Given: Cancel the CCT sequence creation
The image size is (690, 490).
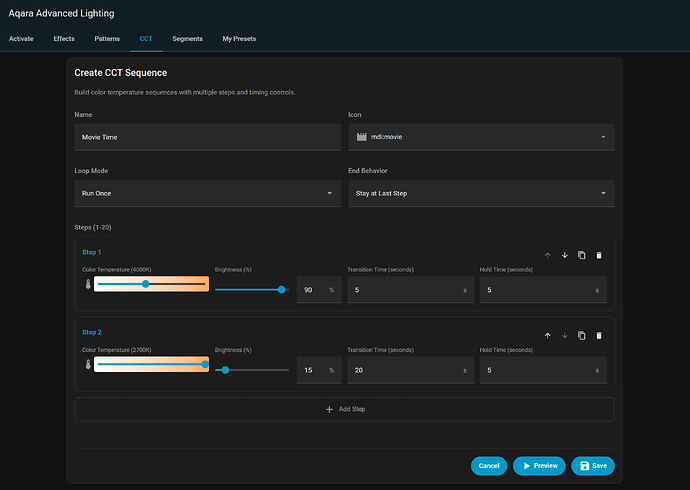Looking at the screenshot, I should [489, 466].
